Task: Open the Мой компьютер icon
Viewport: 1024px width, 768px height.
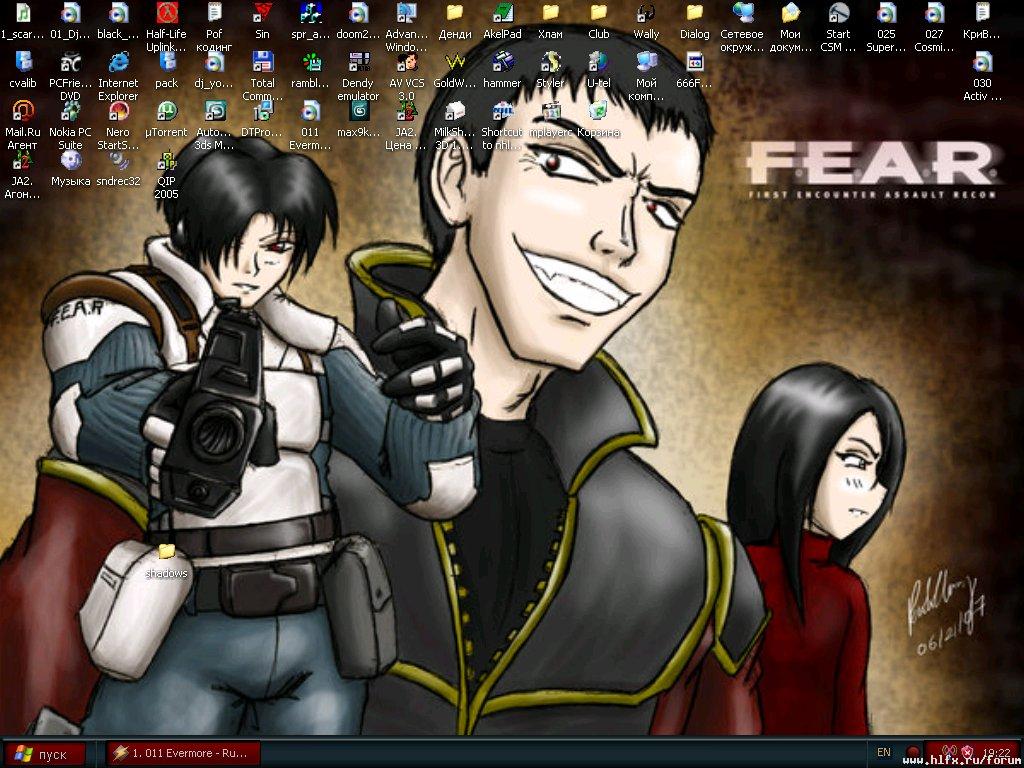Action: pos(647,61)
